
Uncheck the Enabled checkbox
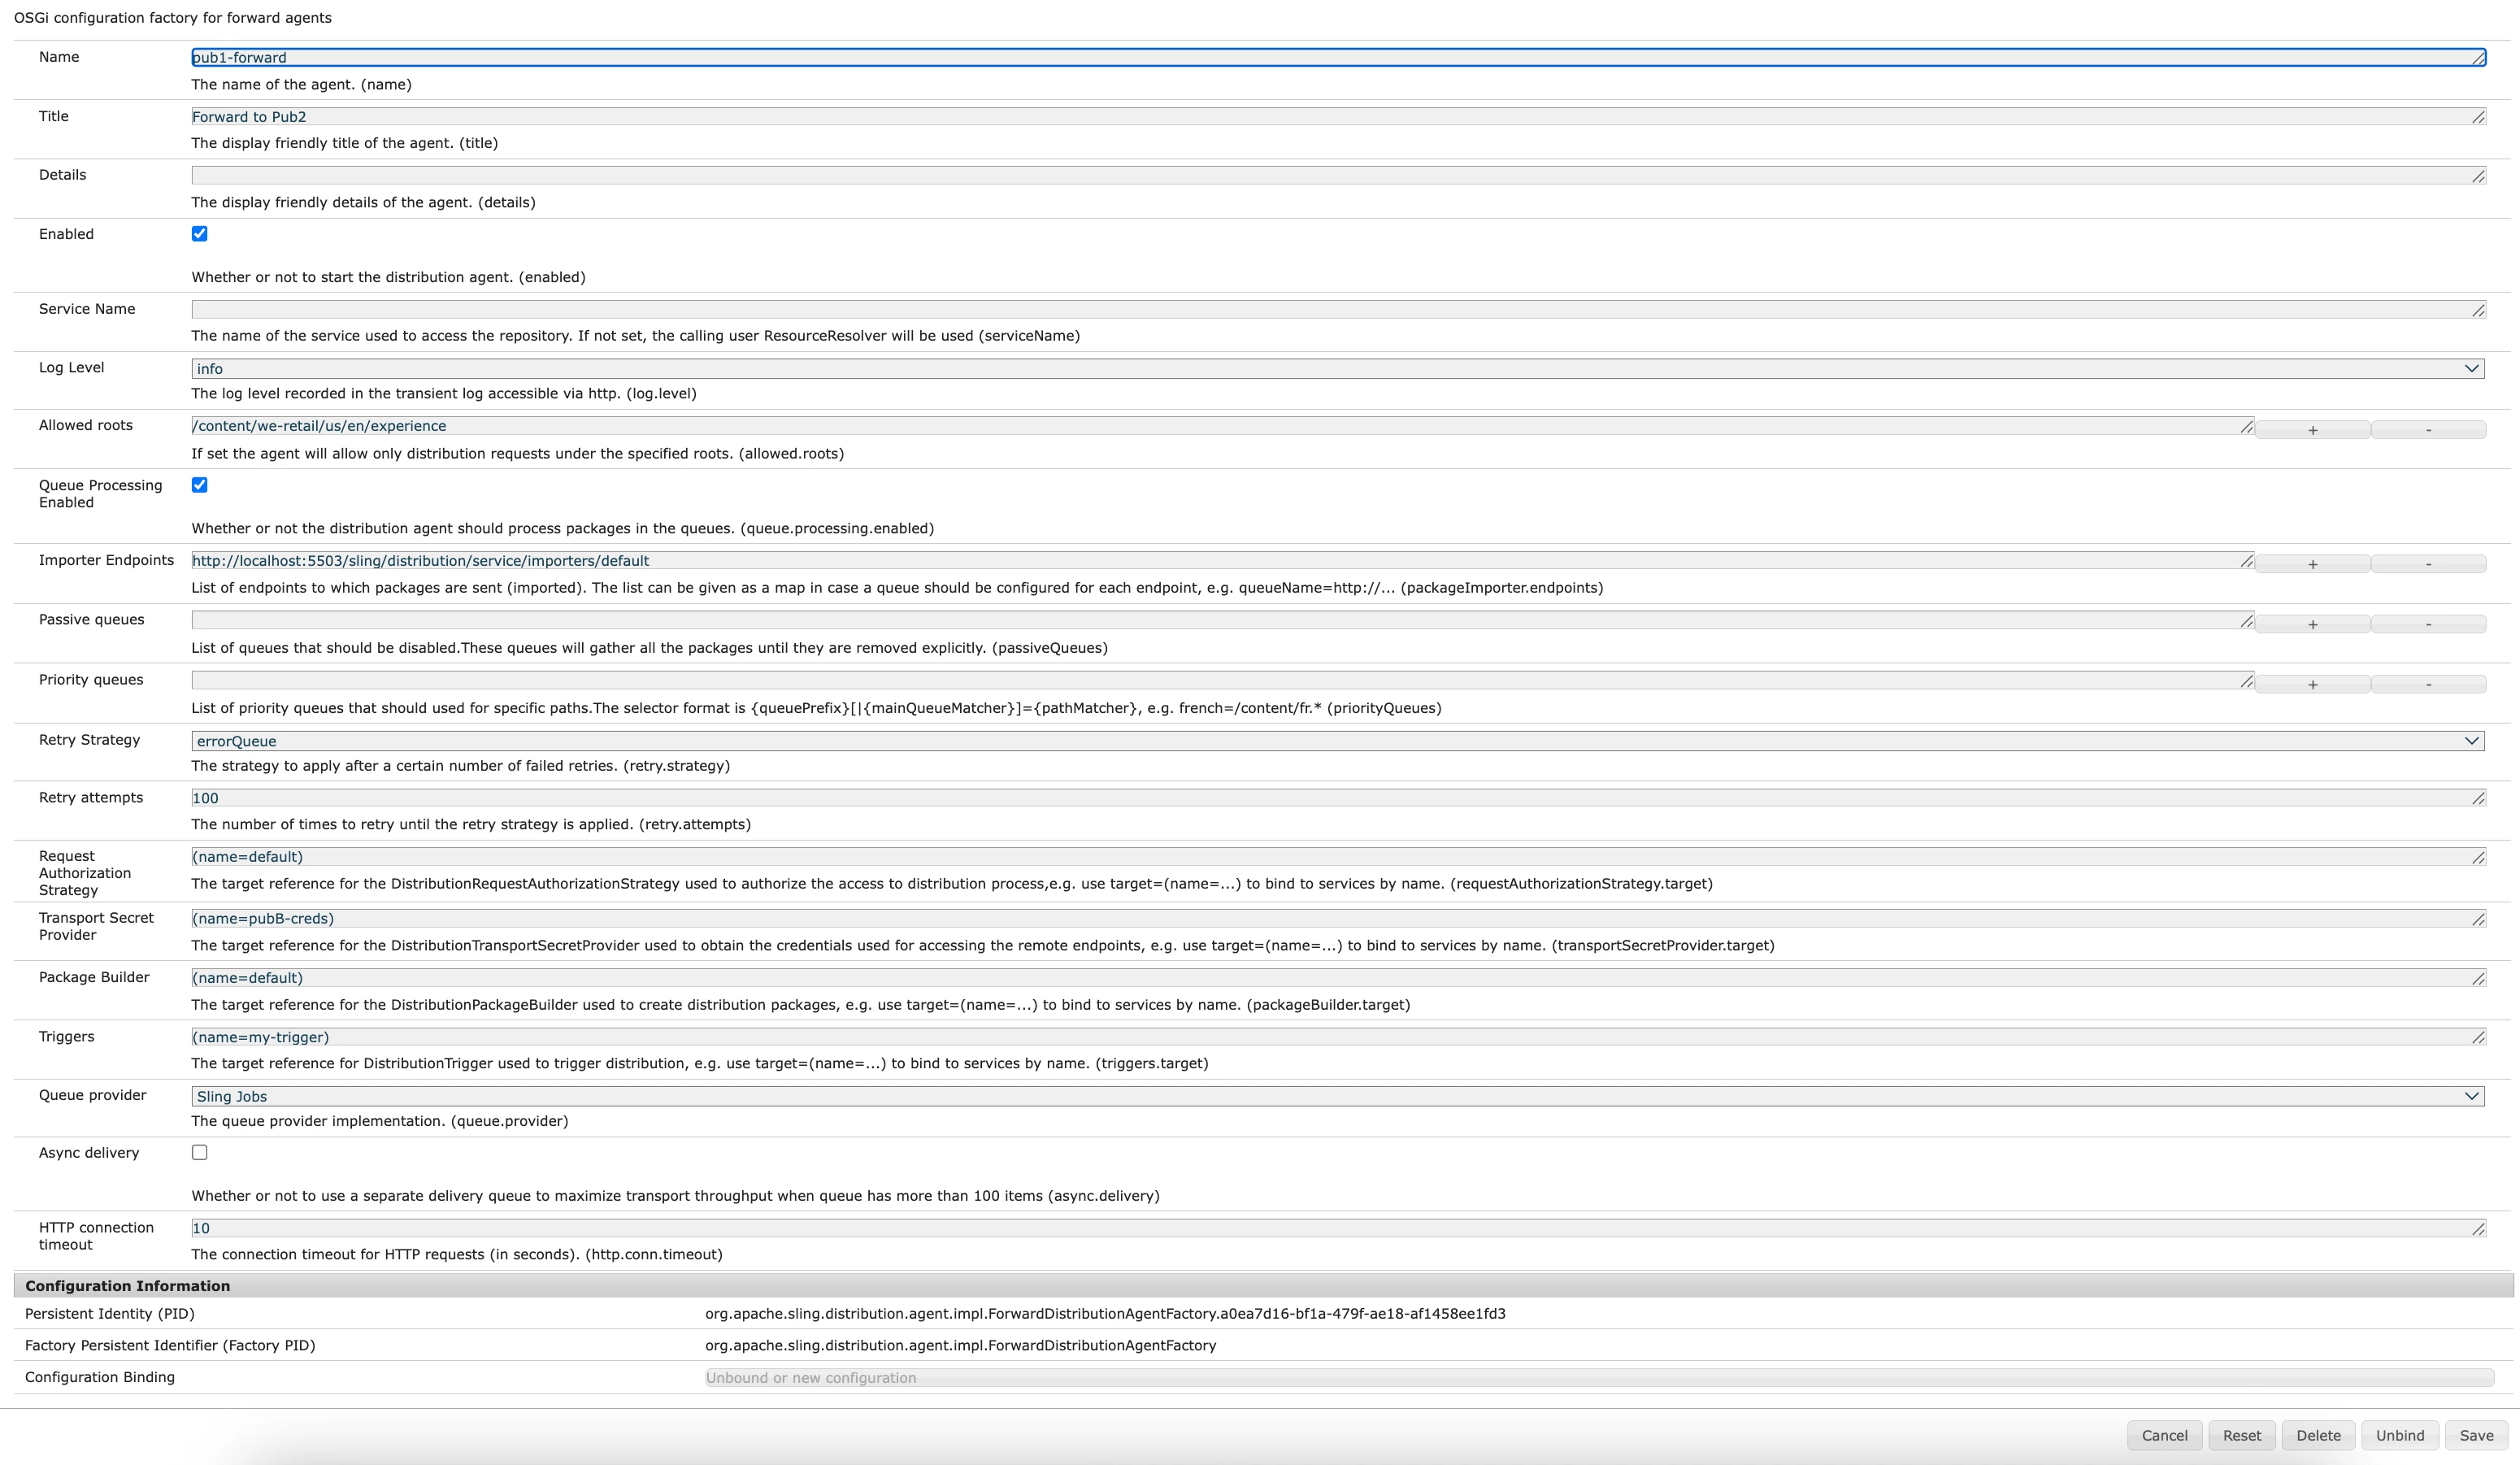tap(200, 234)
